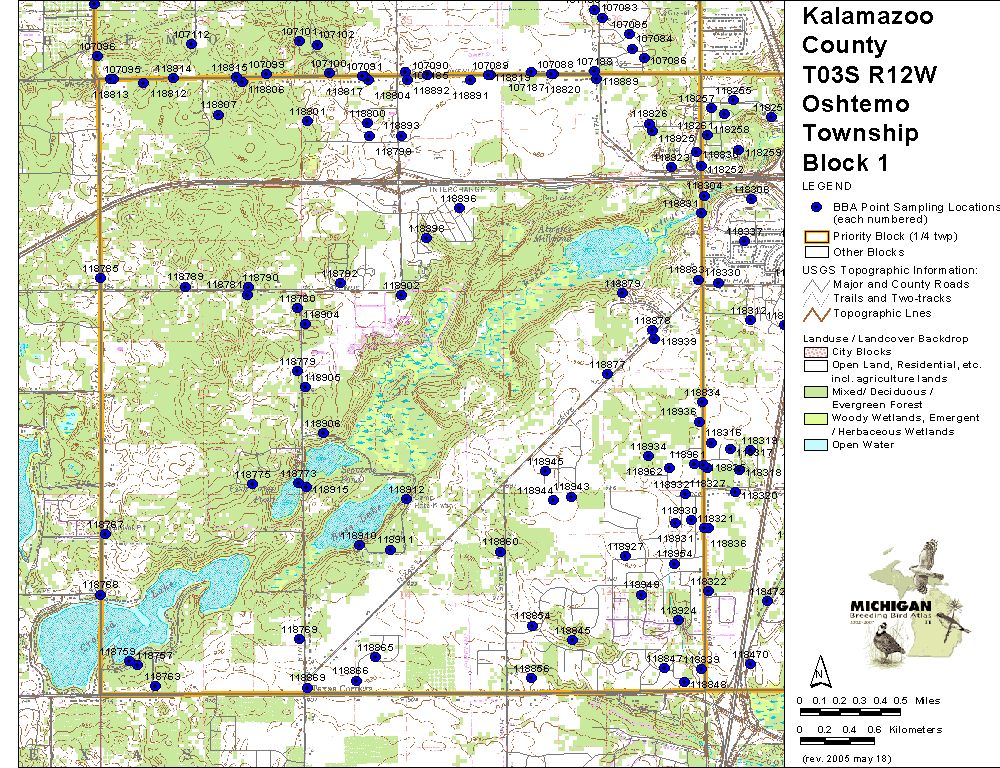This screenshot has height=768, width=1000.
Task: Select sampling point 118927
Action: (625, 557)
